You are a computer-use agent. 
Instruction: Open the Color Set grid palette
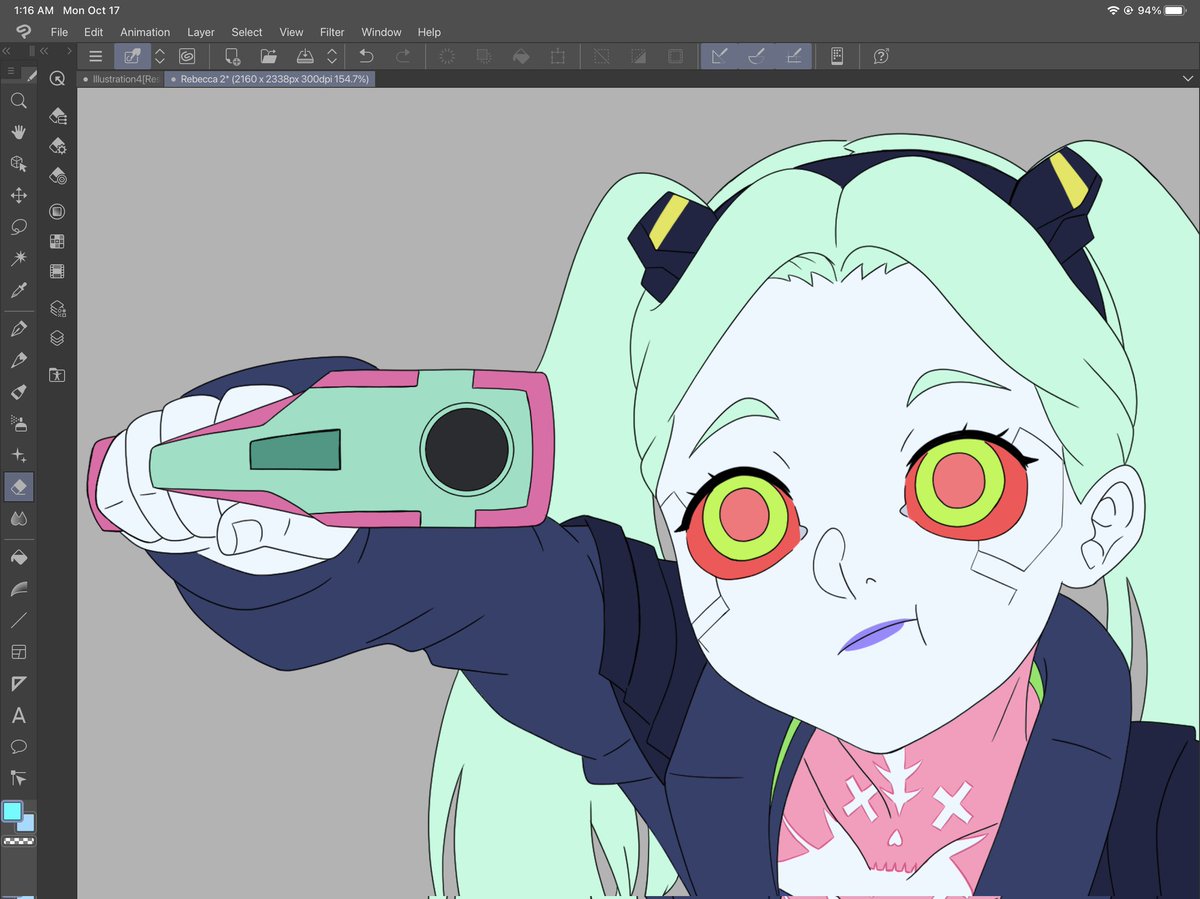tap(57, 241)
